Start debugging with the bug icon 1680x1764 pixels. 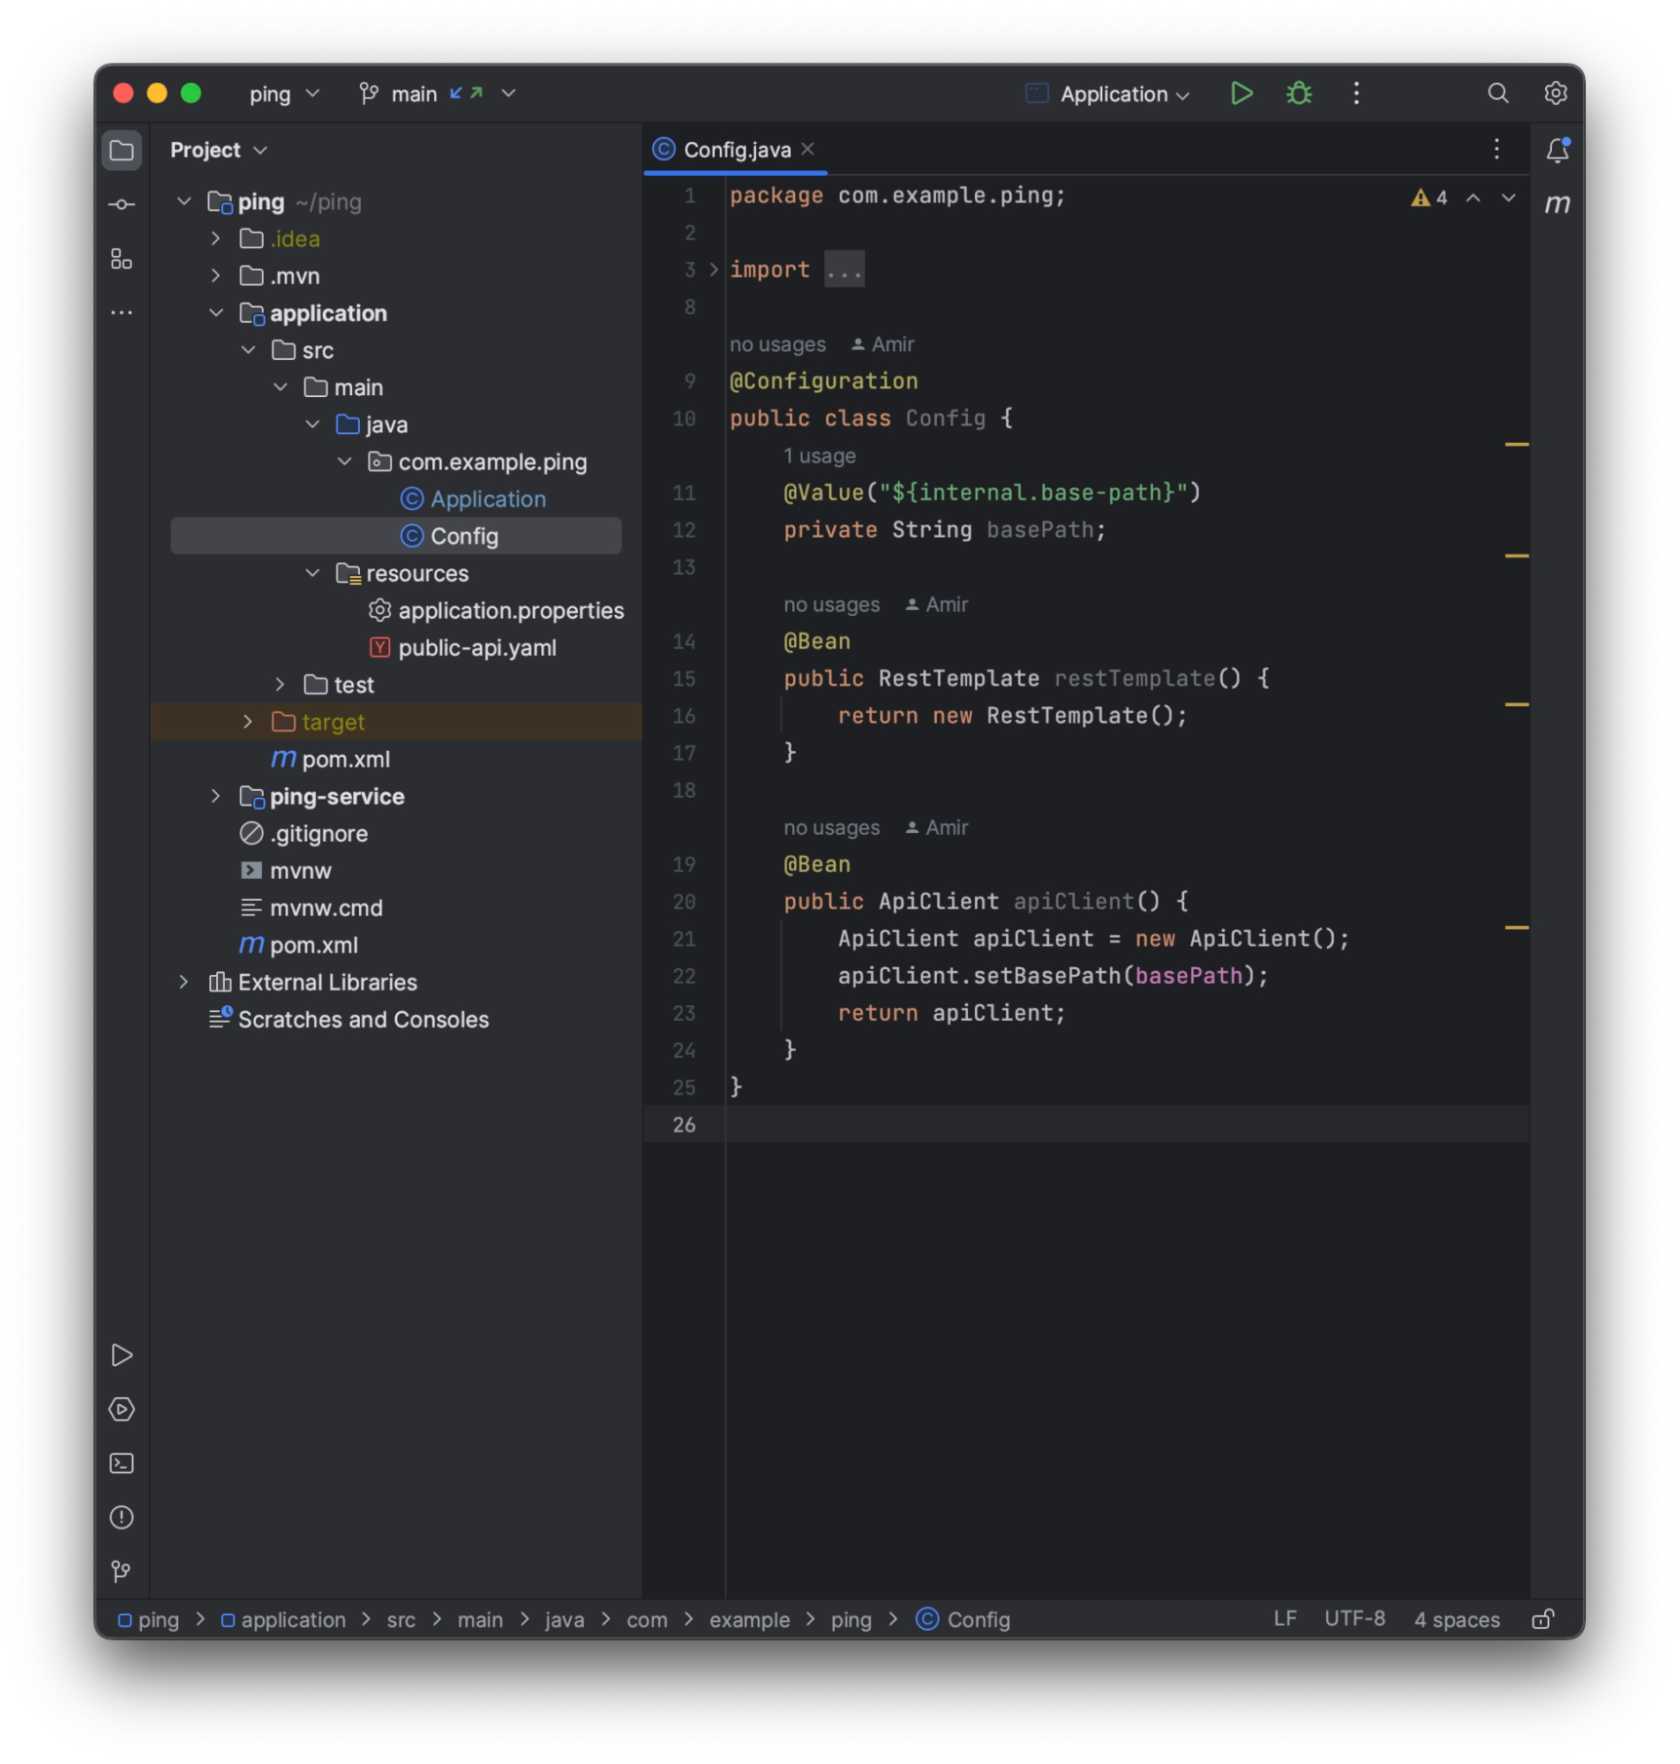tap(1297, 93)
